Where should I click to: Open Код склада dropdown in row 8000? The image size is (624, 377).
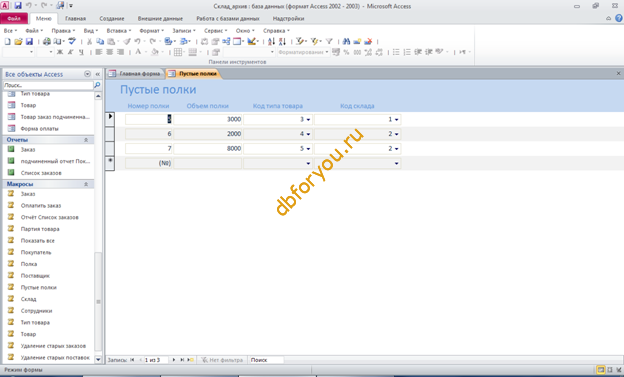coord(396,148)
